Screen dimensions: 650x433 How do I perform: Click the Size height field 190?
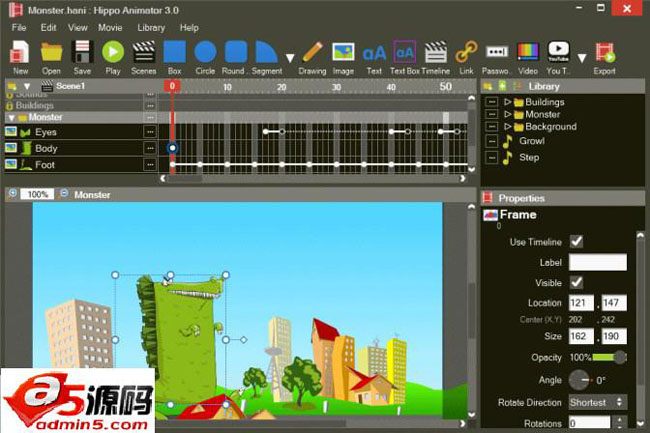point(614,336)
